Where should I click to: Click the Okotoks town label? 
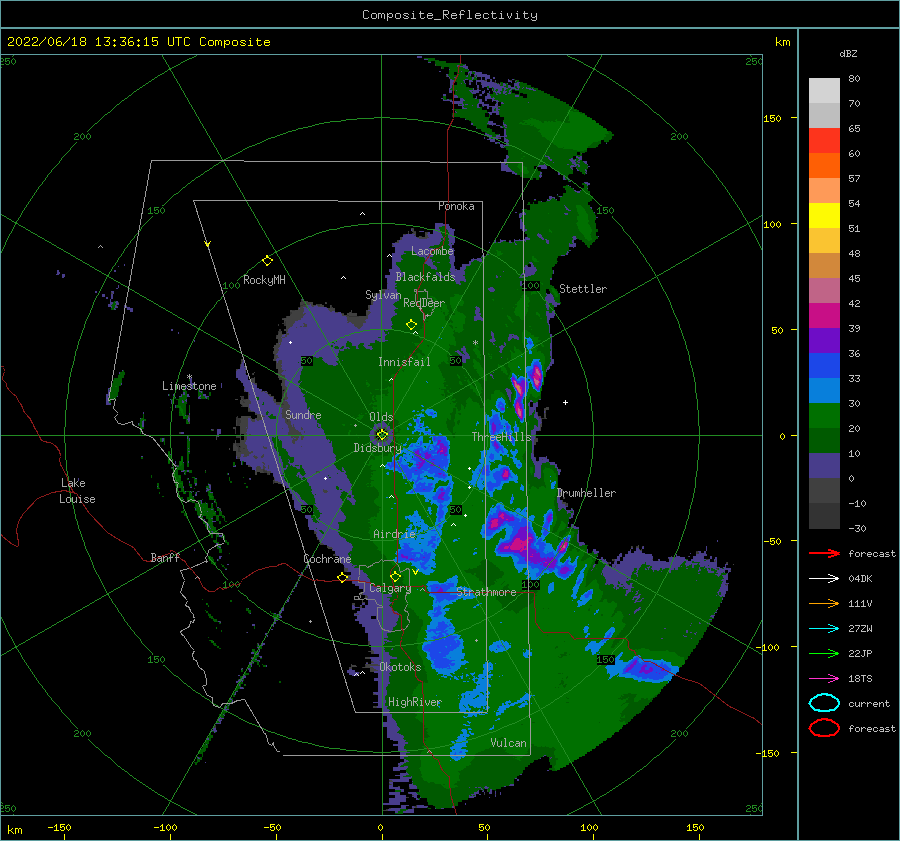coord(400,667)
